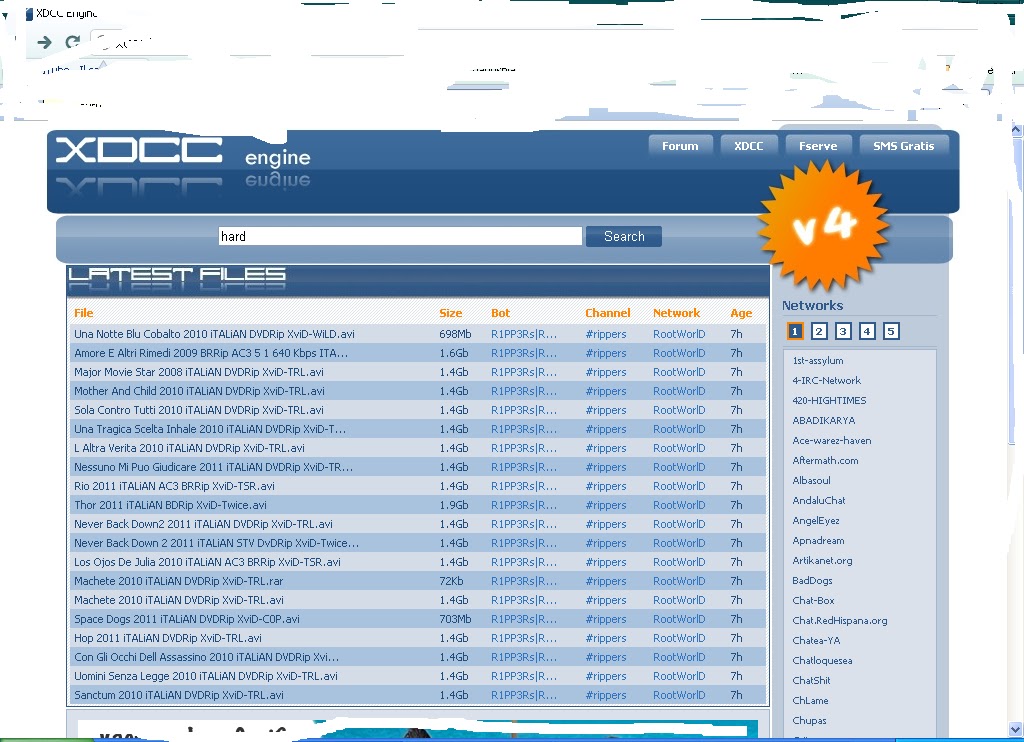Screen dimensions: 1024x742
Task: Click the R1PP3Rs bot in Thor row
Action: (524, 505)
